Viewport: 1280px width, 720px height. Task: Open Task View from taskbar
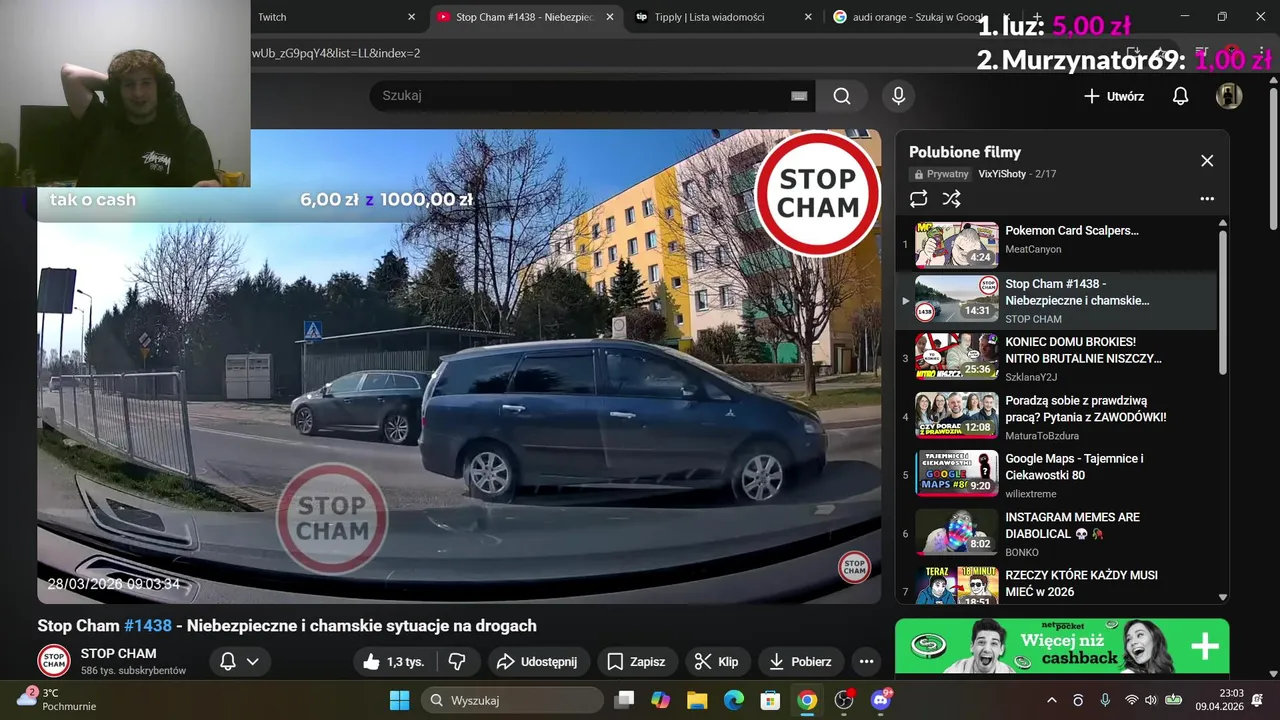coord(624,700)
